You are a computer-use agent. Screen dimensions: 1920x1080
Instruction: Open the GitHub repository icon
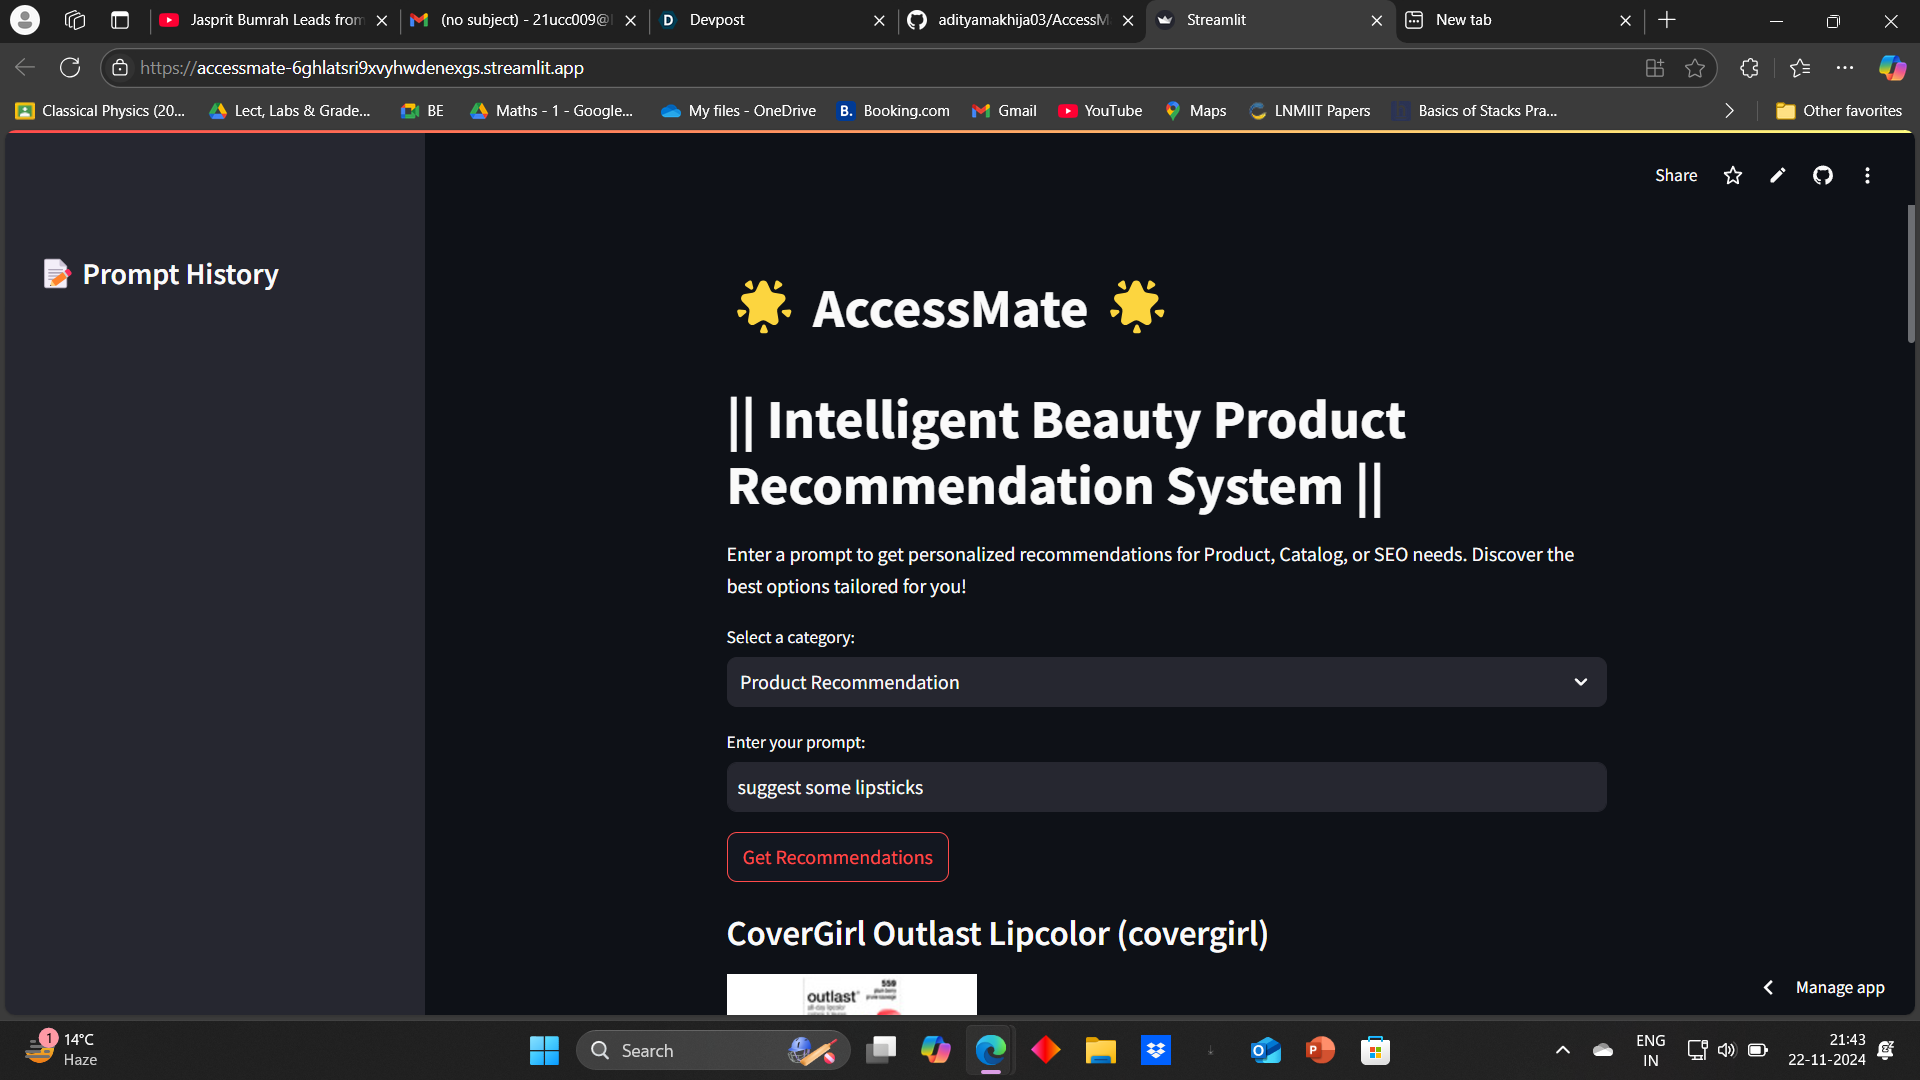click(1822, 176)
